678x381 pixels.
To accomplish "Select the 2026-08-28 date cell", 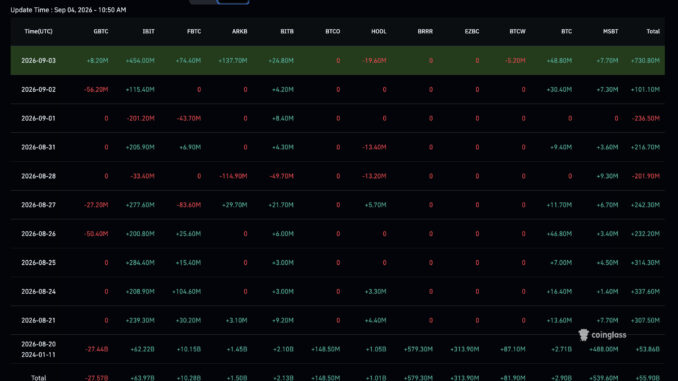I will 38,176.
